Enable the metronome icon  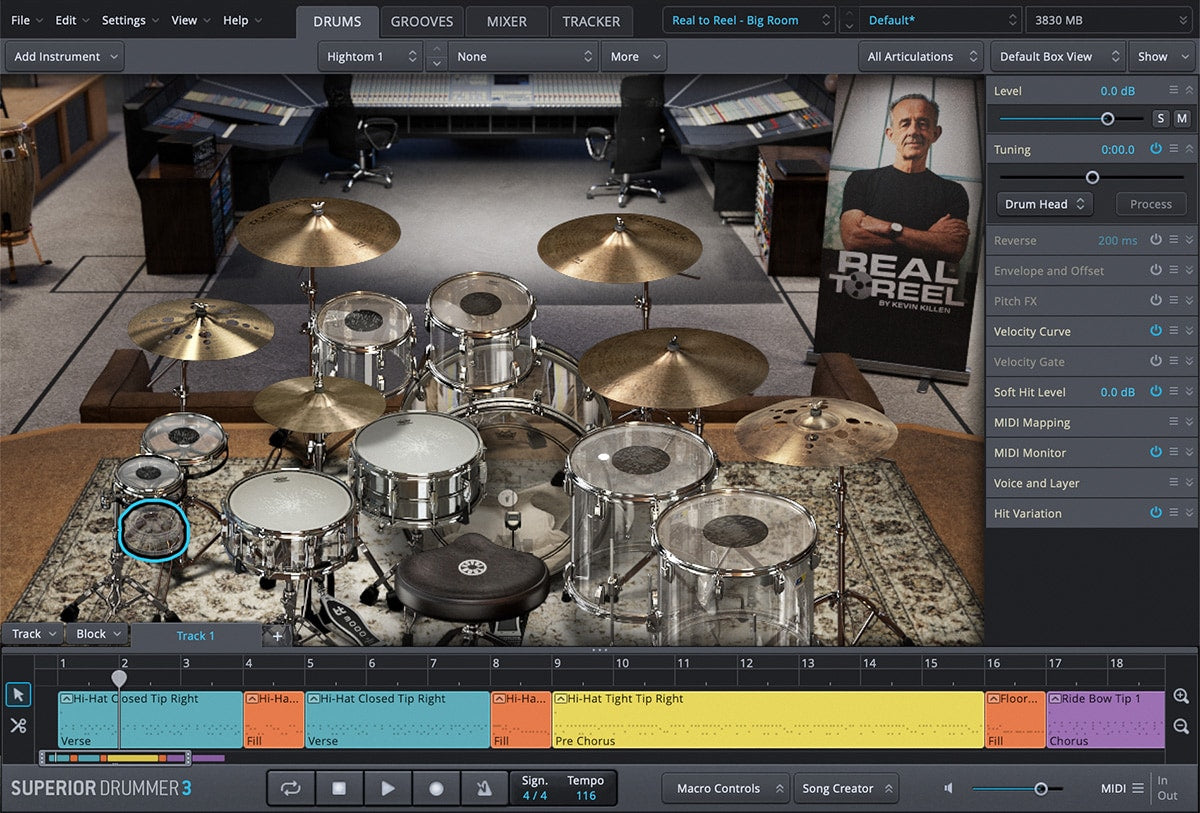pyautogui.click(x=484, y=788)
